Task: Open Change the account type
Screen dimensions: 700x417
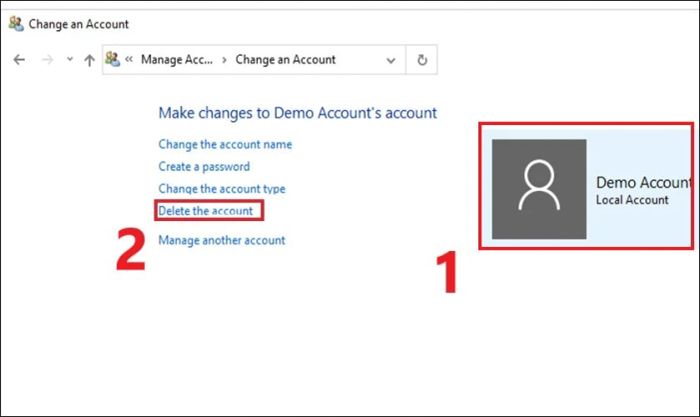Action: (x=222, y=188)
